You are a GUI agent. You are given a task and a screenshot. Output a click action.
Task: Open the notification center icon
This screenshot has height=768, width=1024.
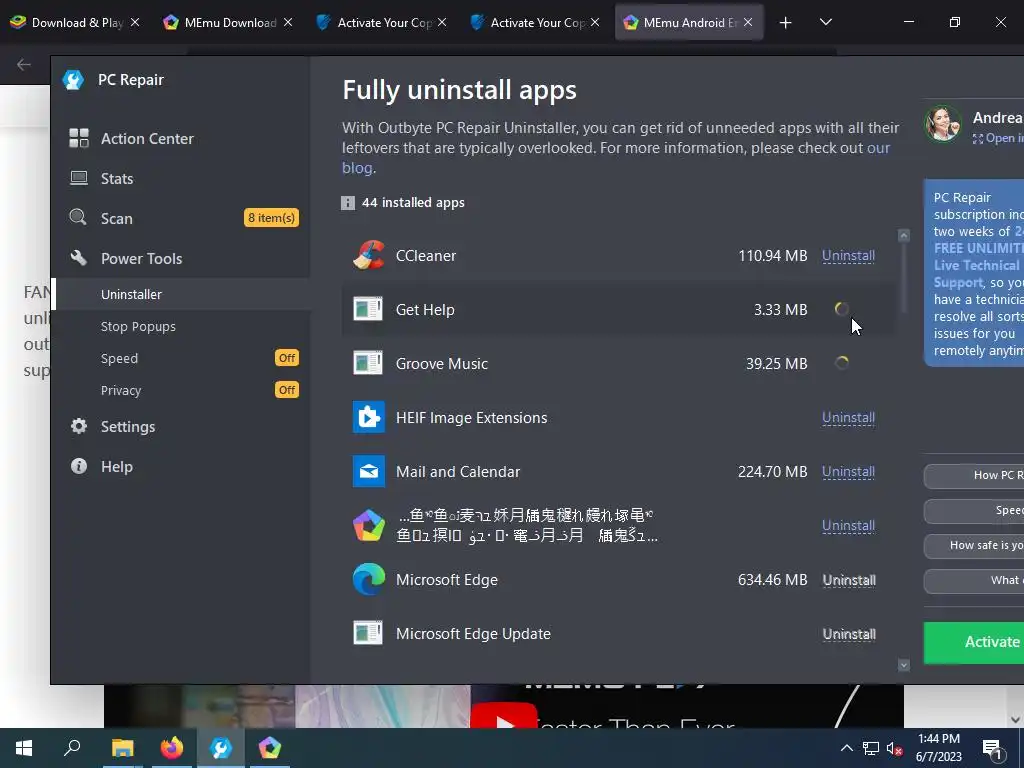coord(992,749)
